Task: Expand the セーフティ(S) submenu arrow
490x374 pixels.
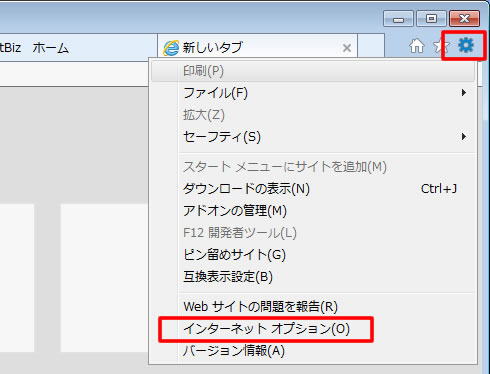Action: tap(464, 137)
